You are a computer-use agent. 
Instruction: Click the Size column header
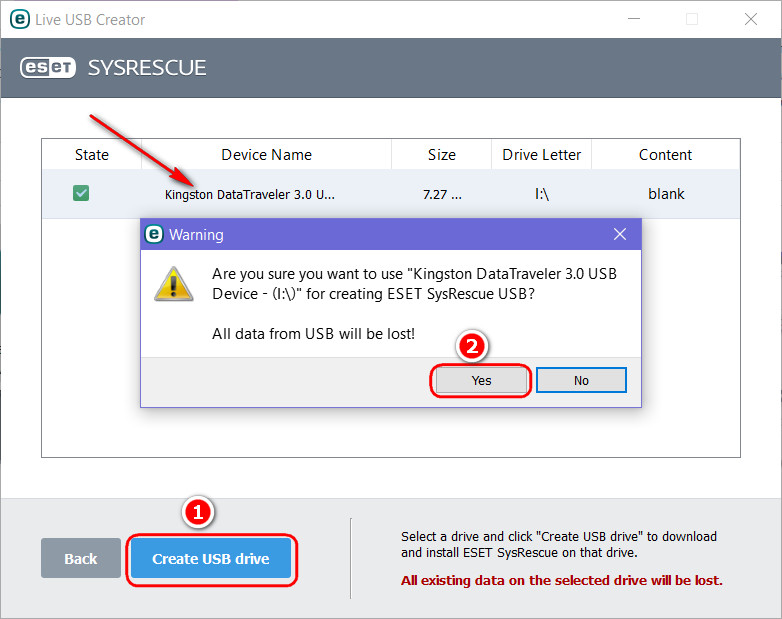click(x=441, y=155)
